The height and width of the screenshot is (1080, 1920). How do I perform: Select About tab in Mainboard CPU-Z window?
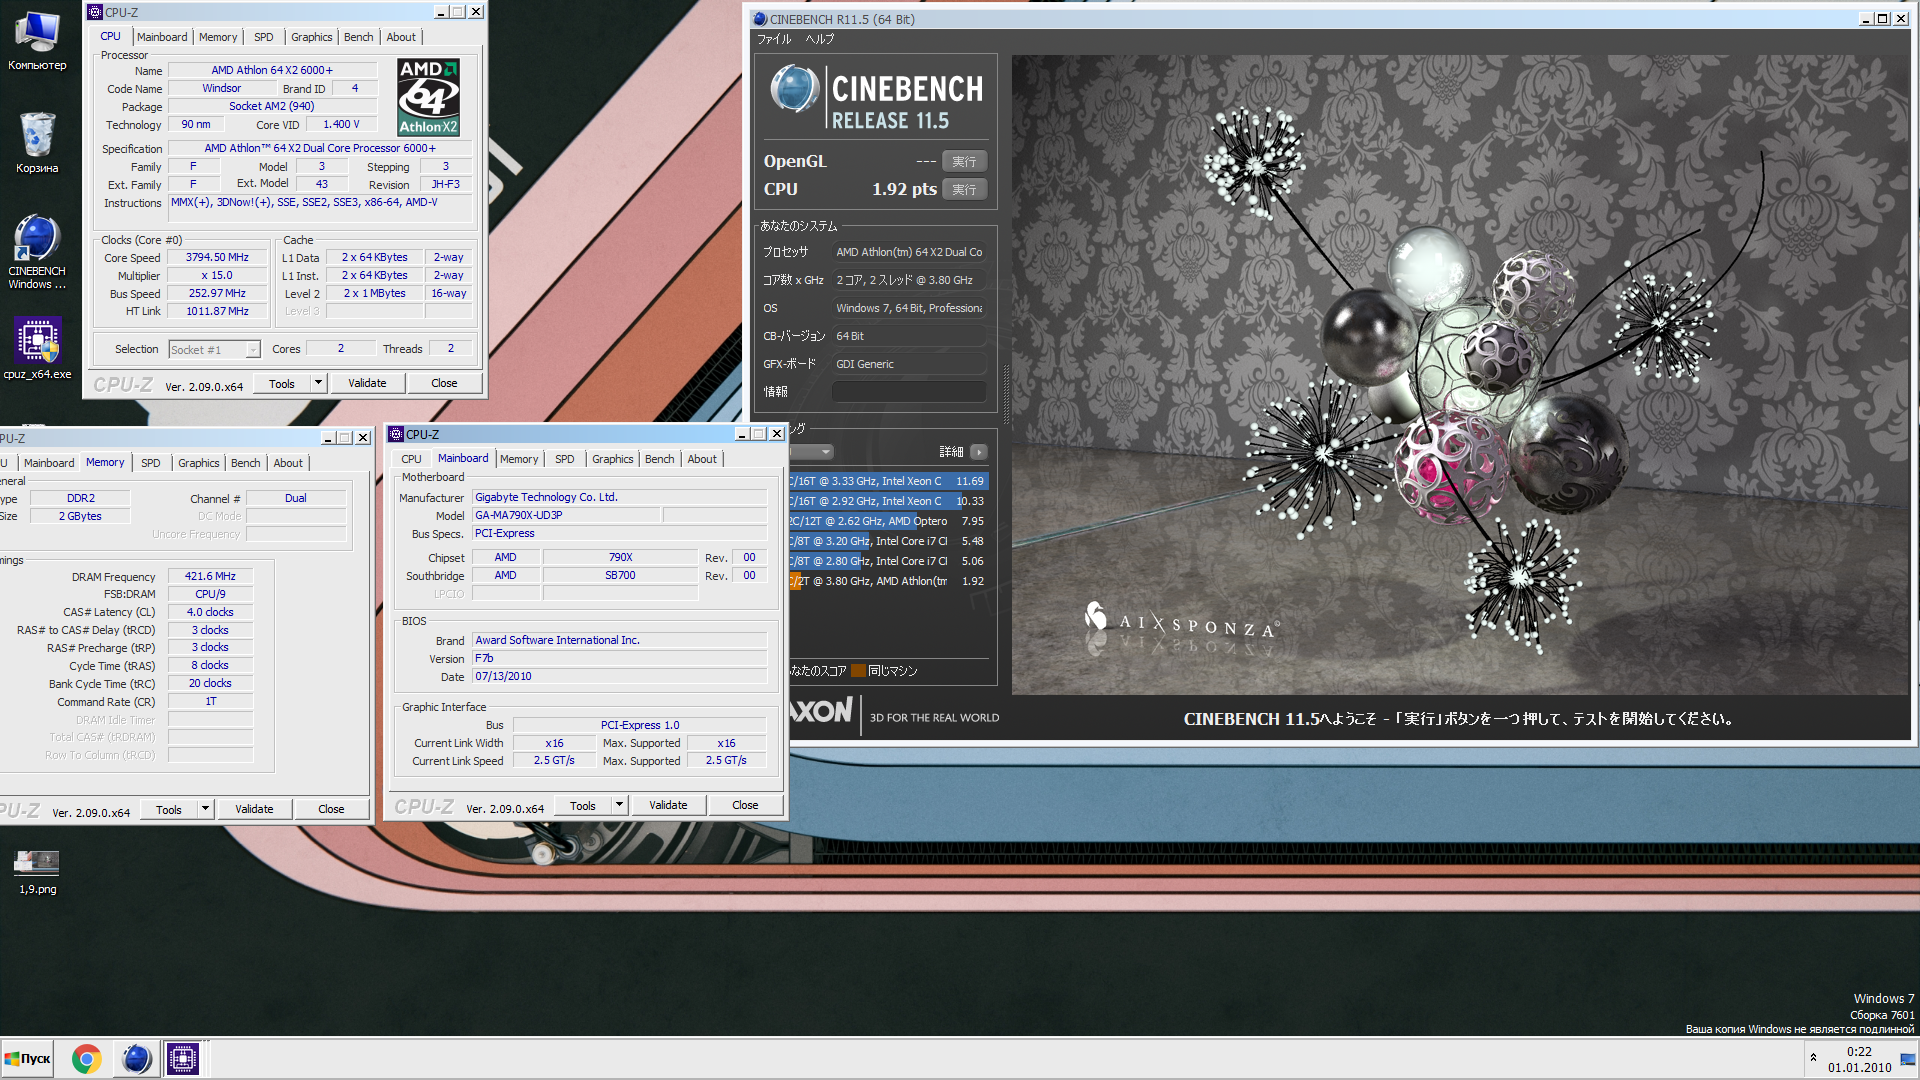pos(702,459)
